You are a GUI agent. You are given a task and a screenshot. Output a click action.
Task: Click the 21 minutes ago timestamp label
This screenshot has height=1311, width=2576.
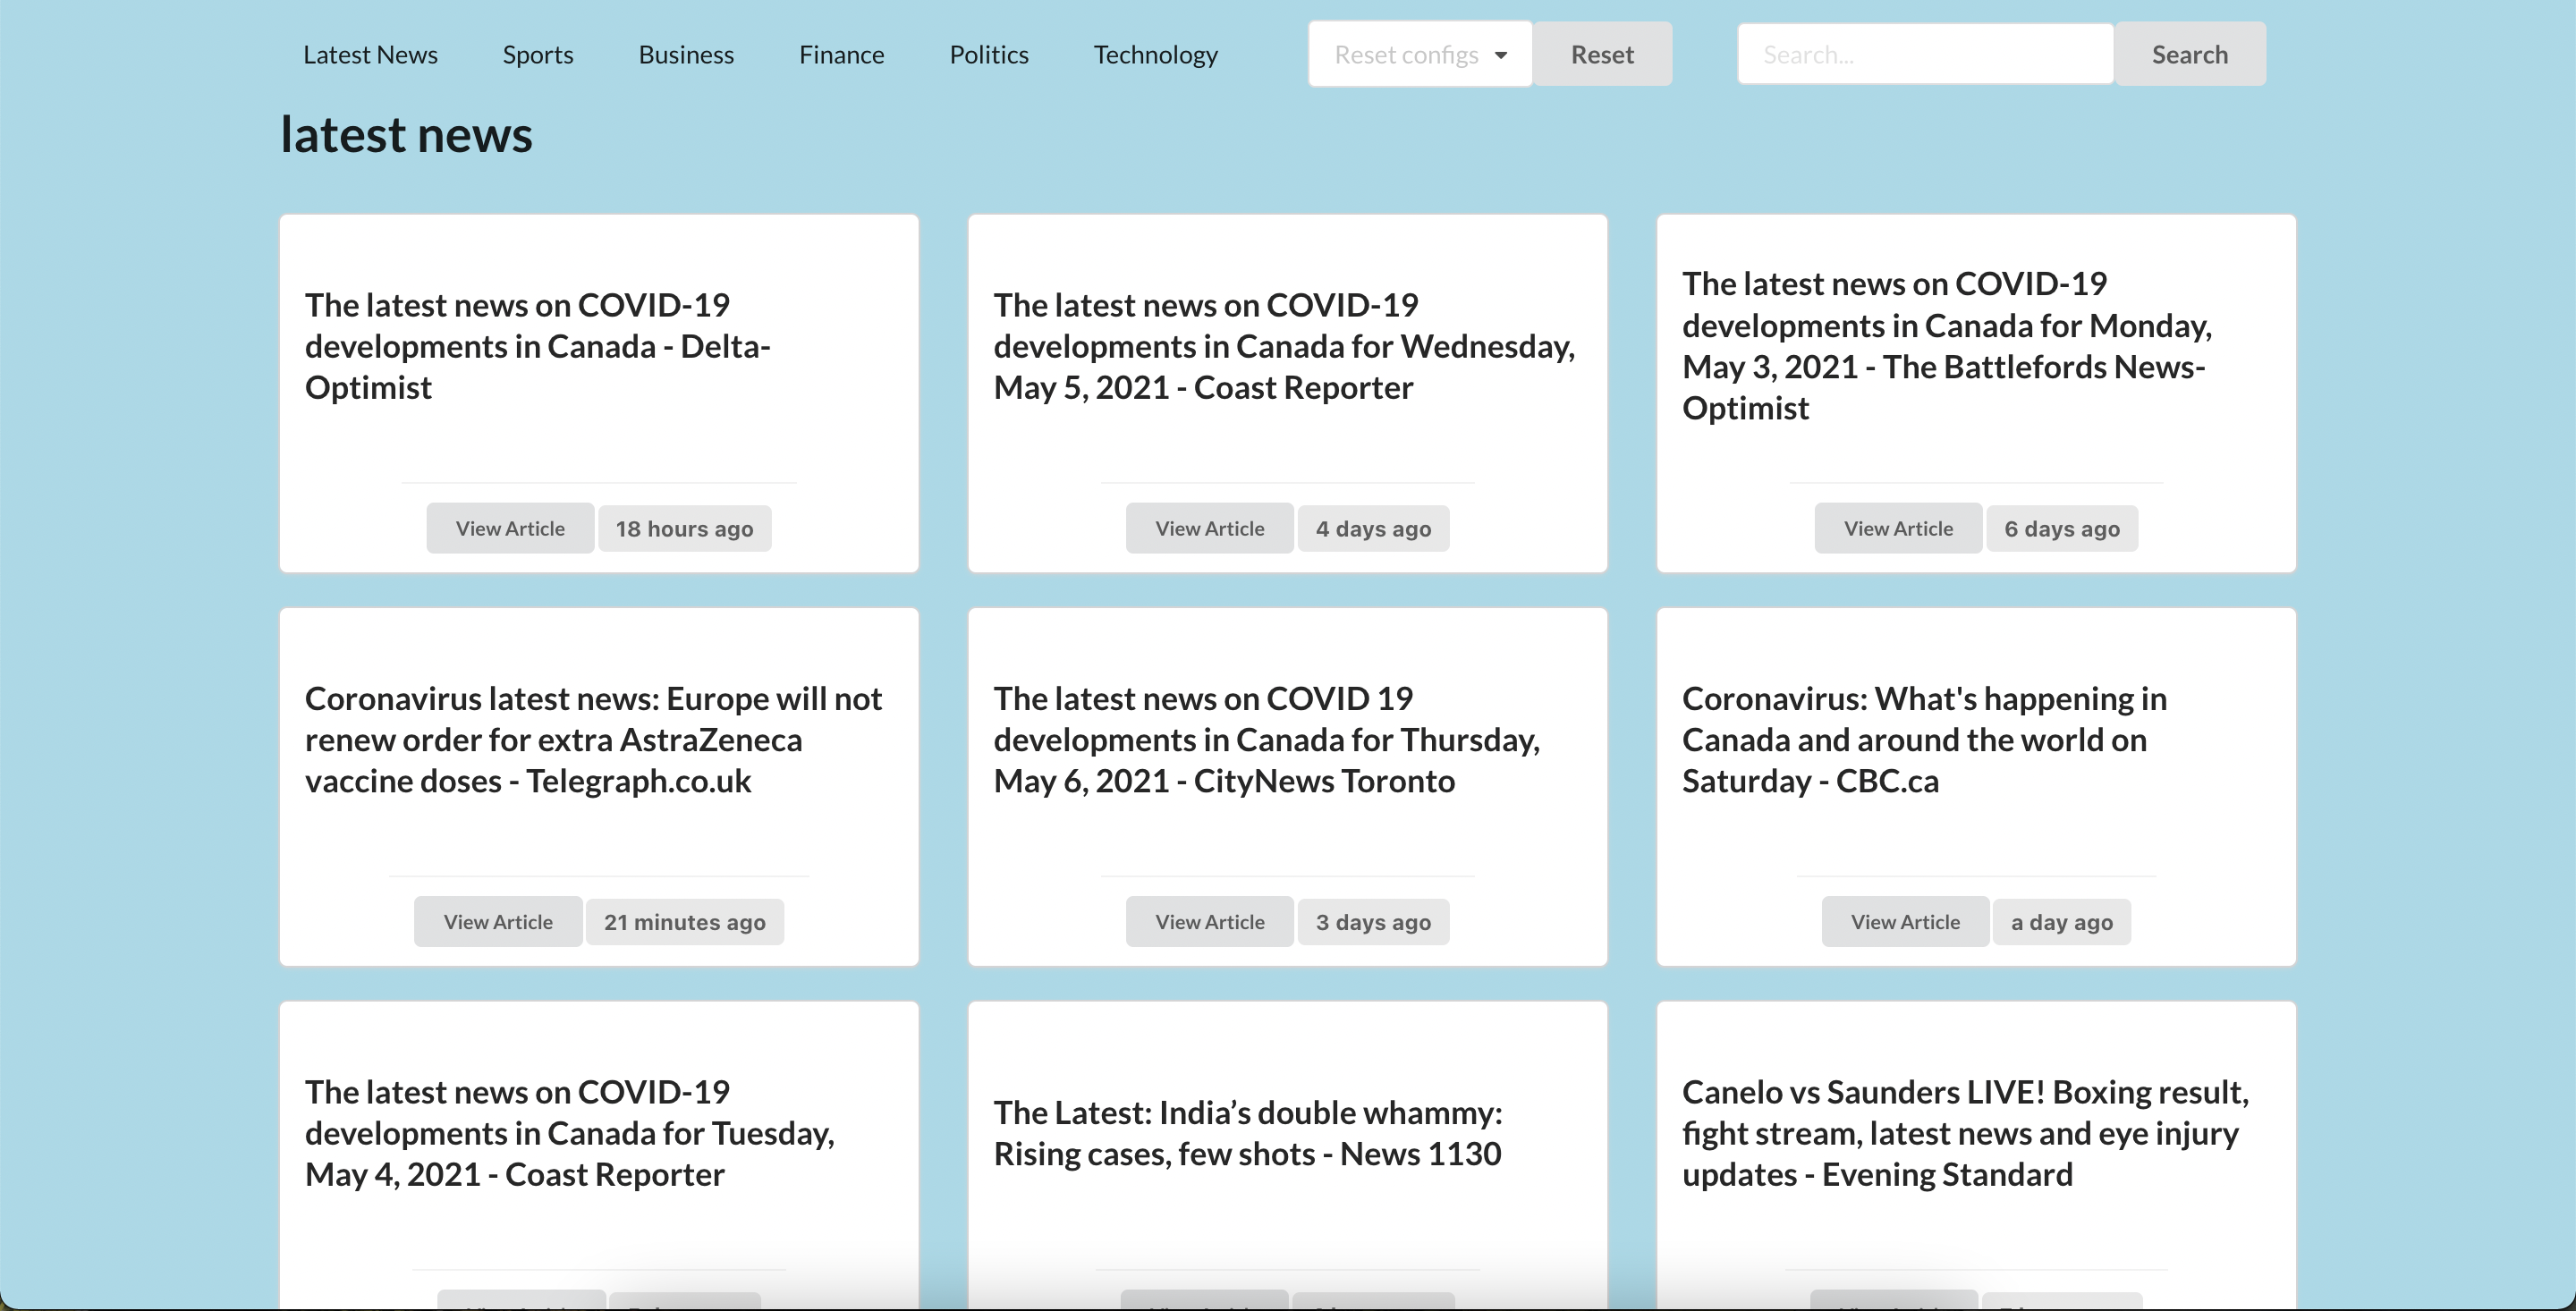coord(684,921)
